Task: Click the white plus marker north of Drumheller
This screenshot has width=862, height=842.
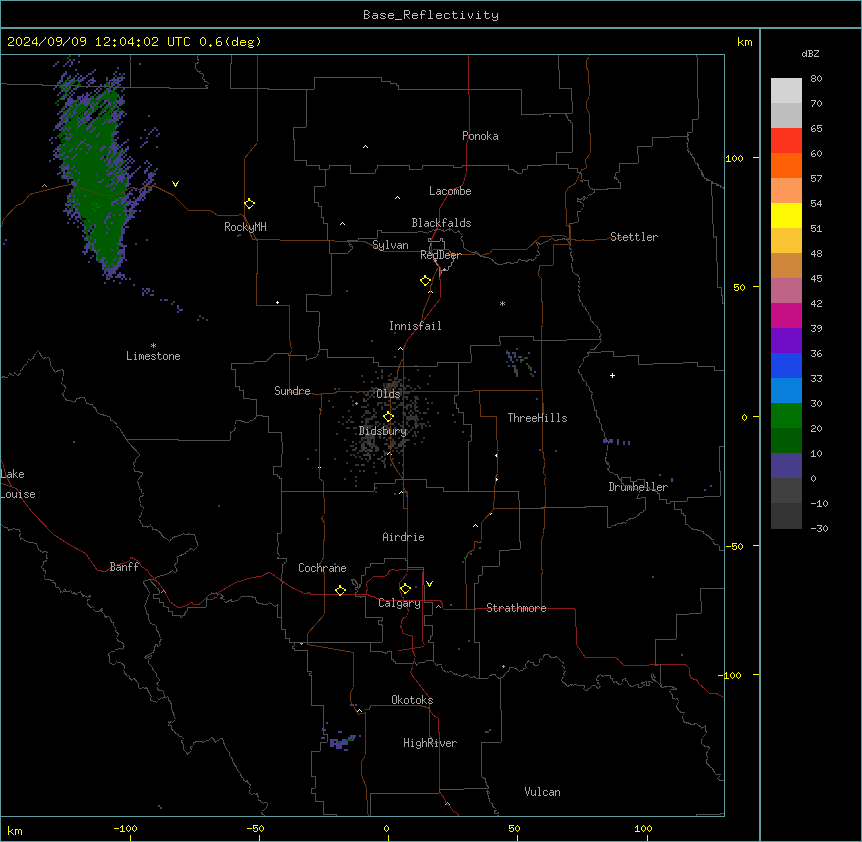Action: [x=612, y=375]
